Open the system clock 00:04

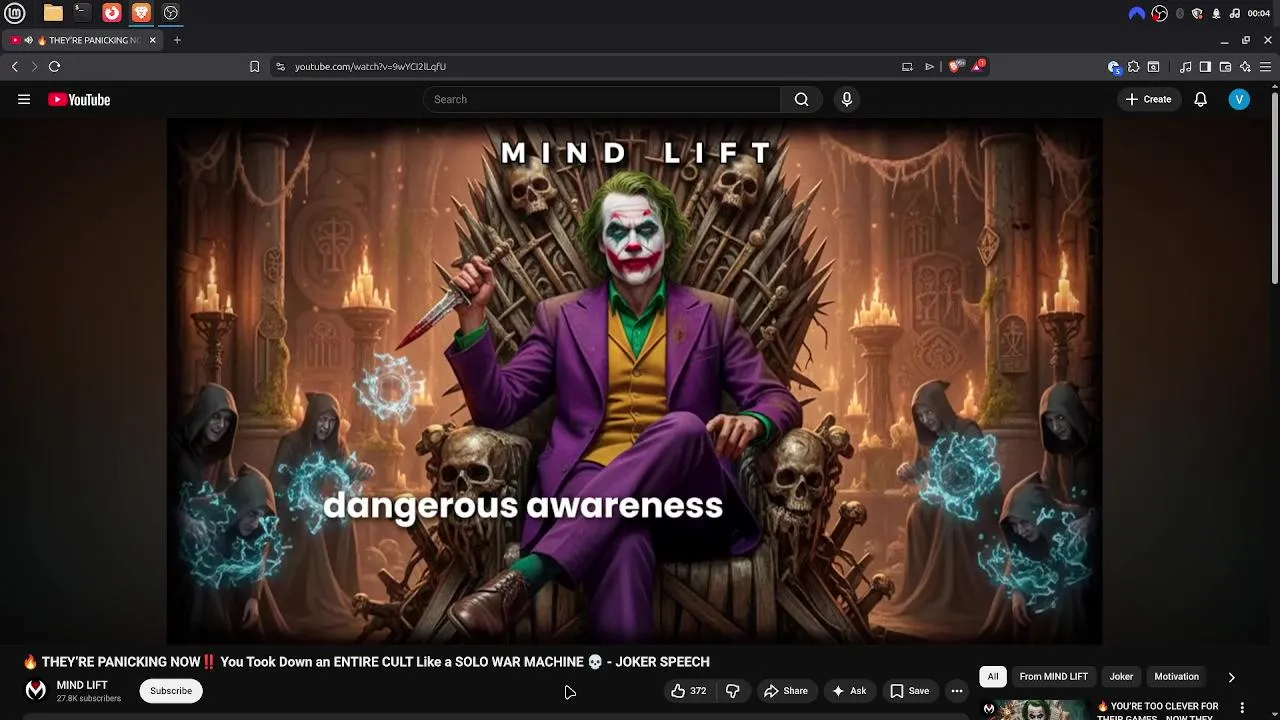tap(1259, 13)
